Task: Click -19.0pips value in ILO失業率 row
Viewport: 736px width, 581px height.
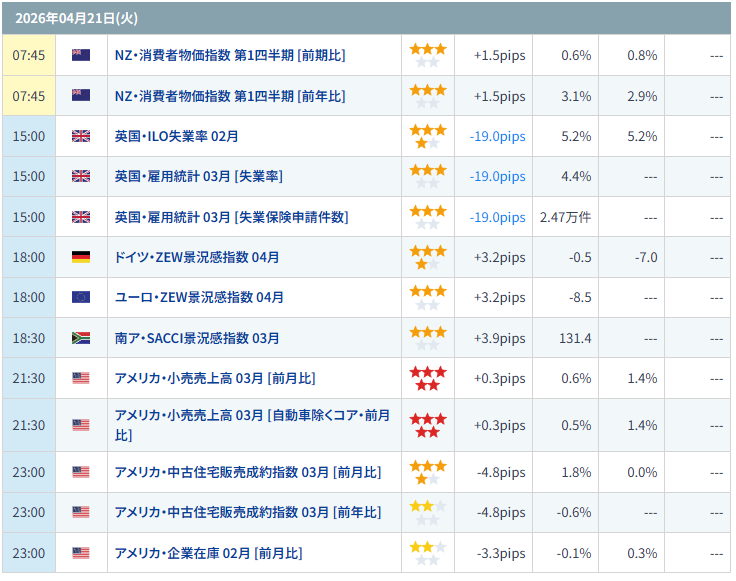Action: tap(497, 136)
